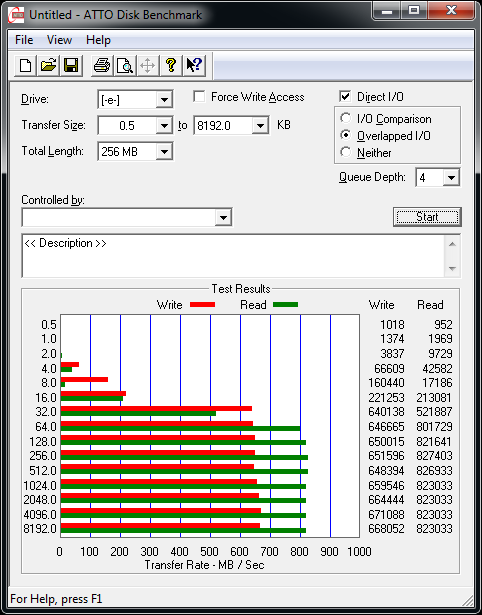Click the Start button
The width and height of the screenshot is (482, 615).
click(427, 217)
